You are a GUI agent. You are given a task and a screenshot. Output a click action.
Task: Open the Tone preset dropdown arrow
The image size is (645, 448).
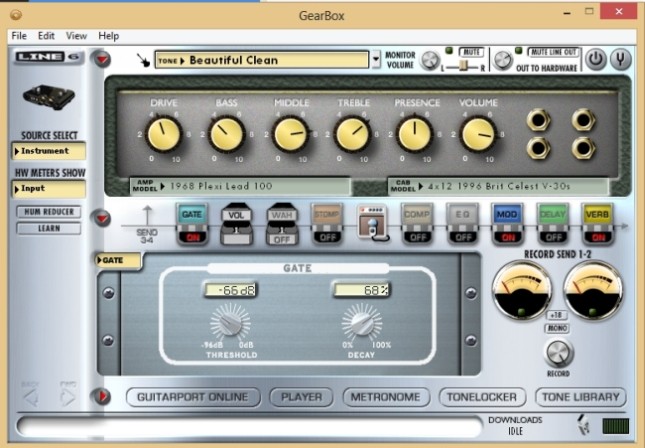click(376, 60)
